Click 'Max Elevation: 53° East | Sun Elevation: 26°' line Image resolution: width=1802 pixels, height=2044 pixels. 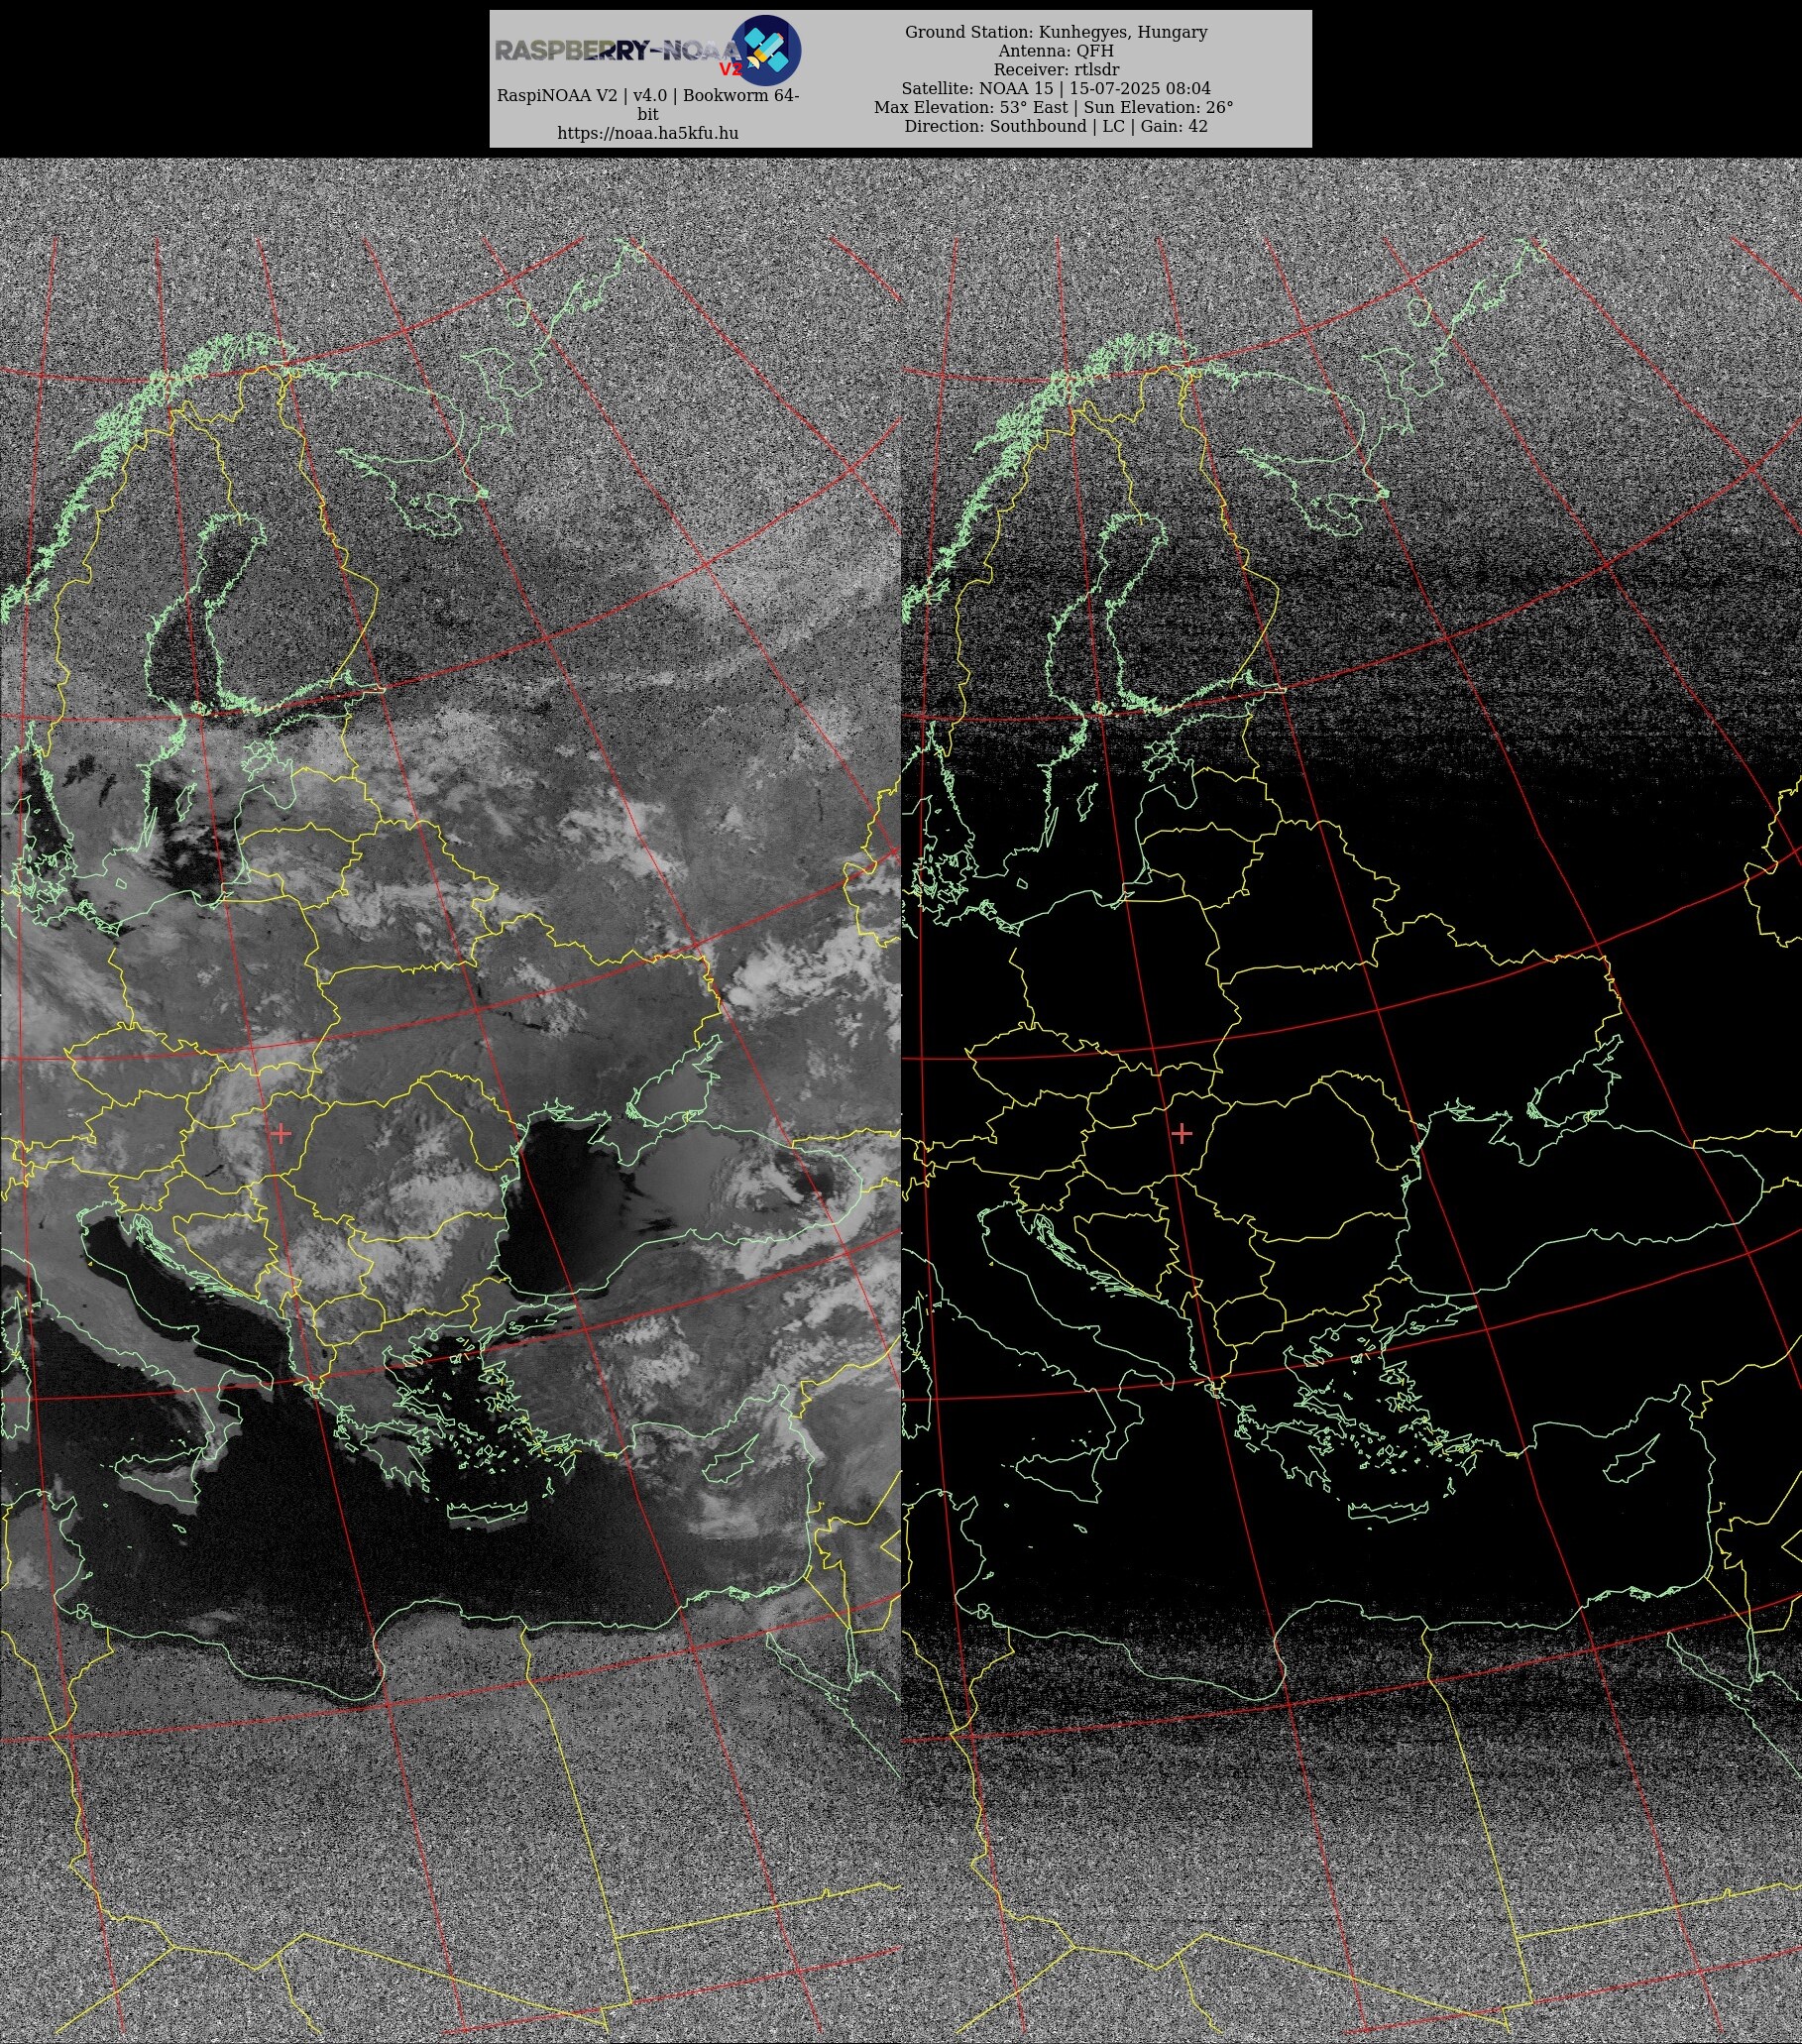pos(1054,108)
